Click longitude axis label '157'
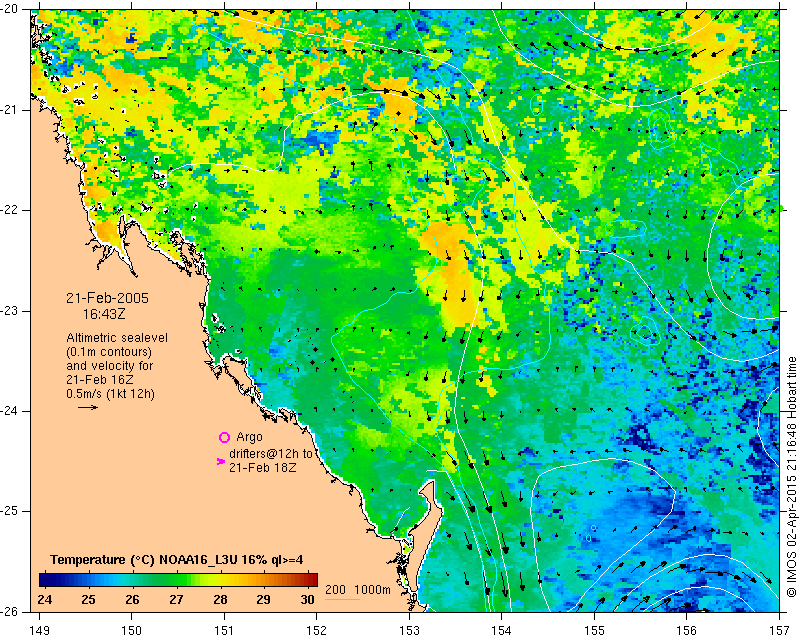Image resolution: width=800 pixels, height=640 pixels. (x=780, y=631)
